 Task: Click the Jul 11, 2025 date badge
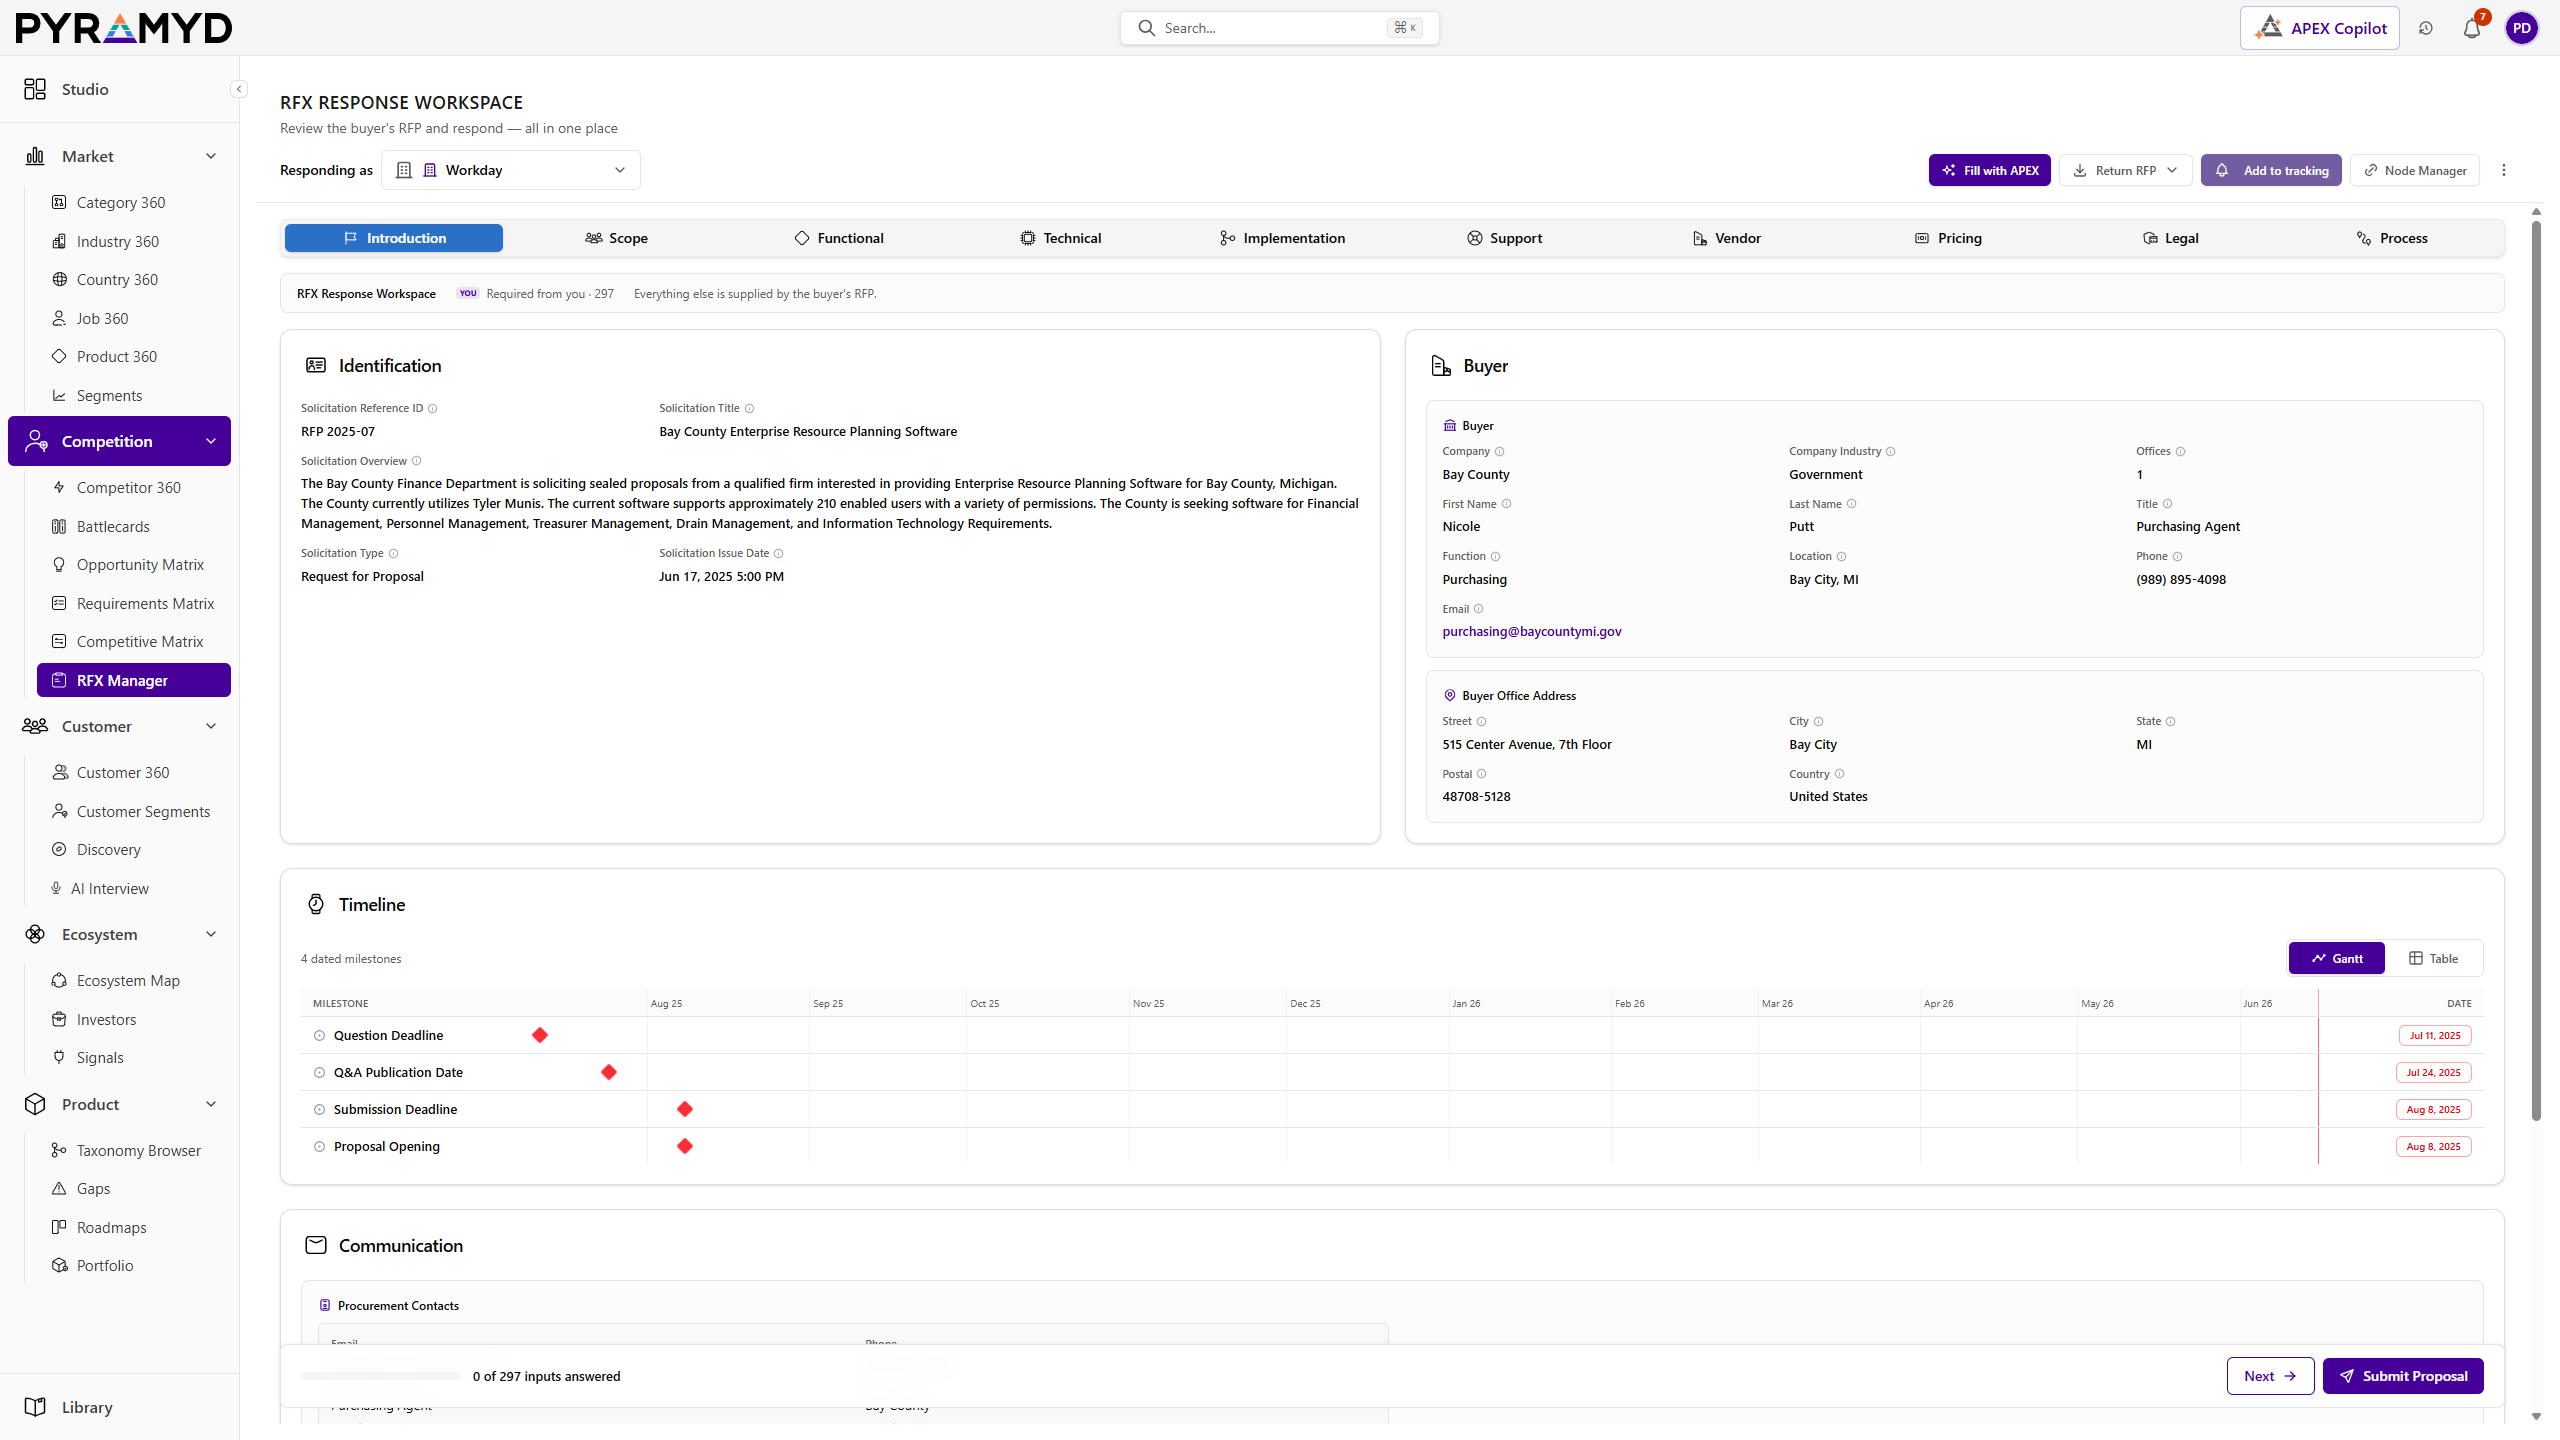[x=2435, y=1036]
